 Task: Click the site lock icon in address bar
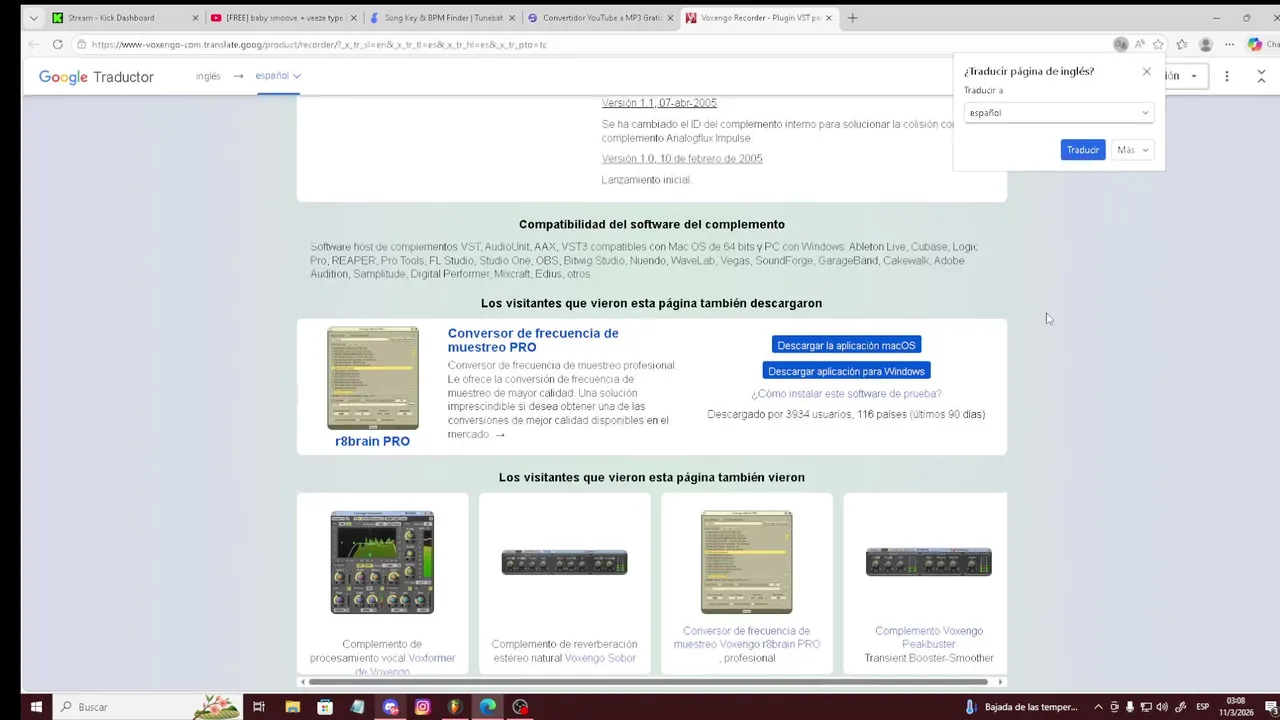(80, 44)
